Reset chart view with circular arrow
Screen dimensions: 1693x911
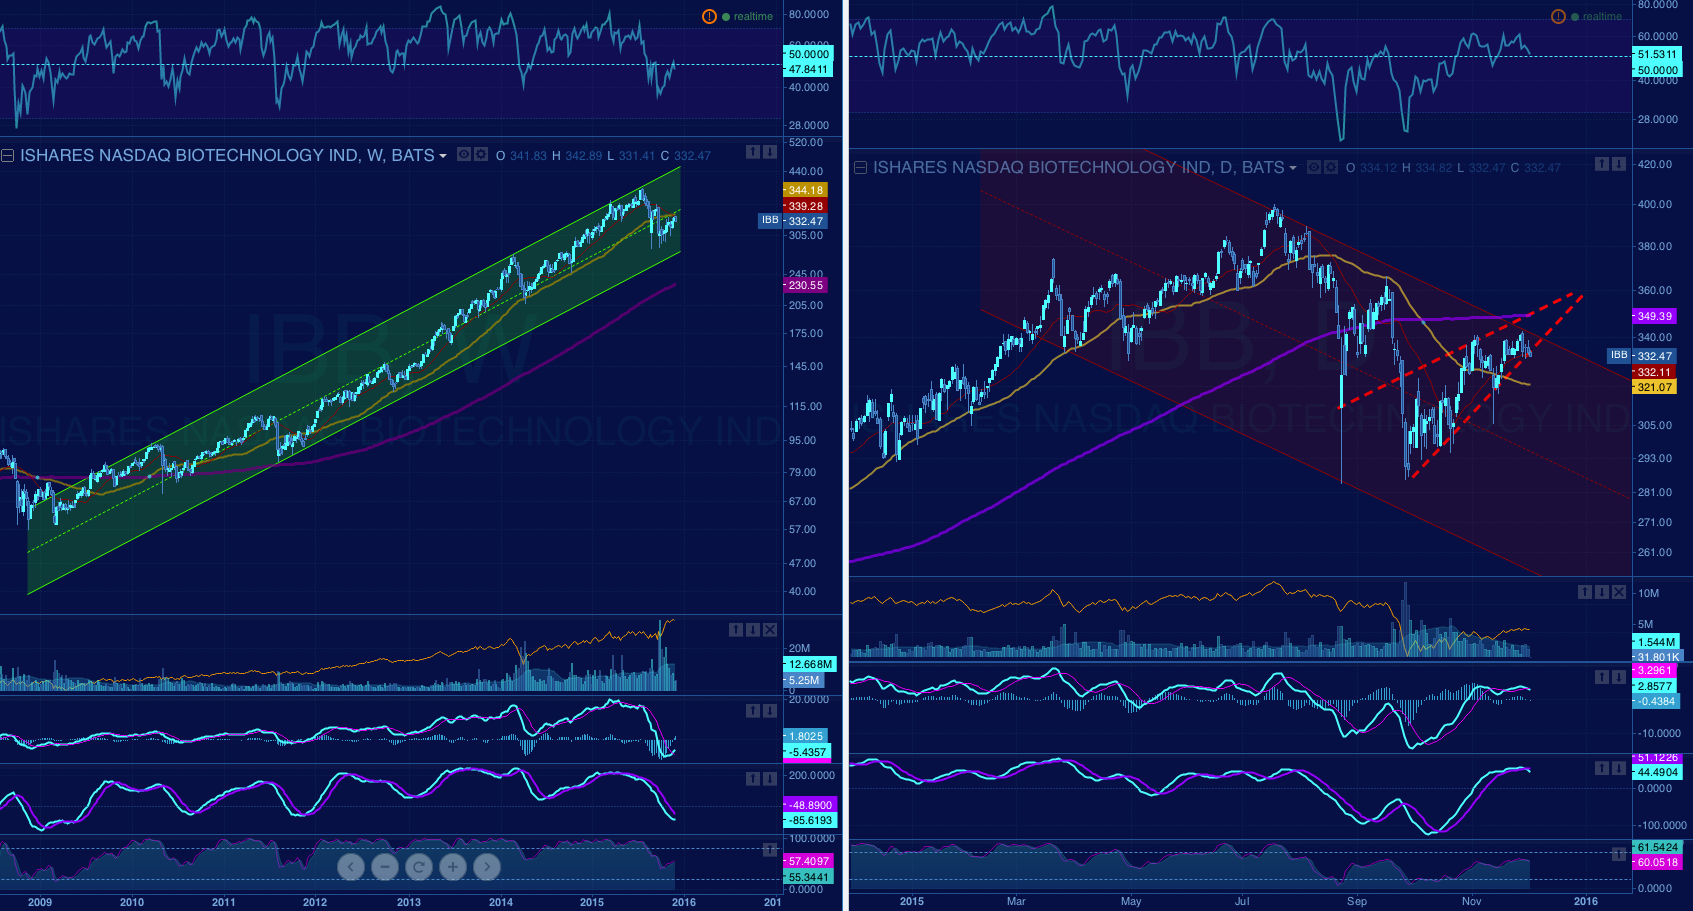pos(419,867)
